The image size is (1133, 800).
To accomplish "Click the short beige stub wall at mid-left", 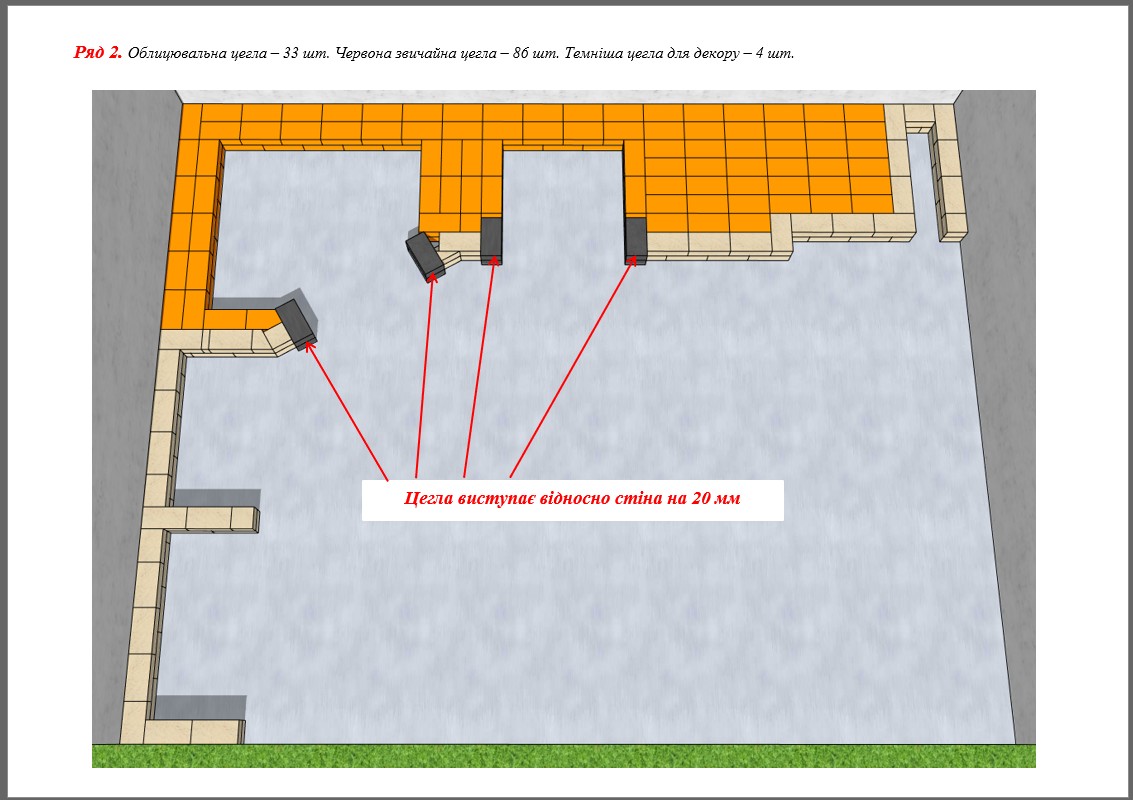I will coord(212,518).
